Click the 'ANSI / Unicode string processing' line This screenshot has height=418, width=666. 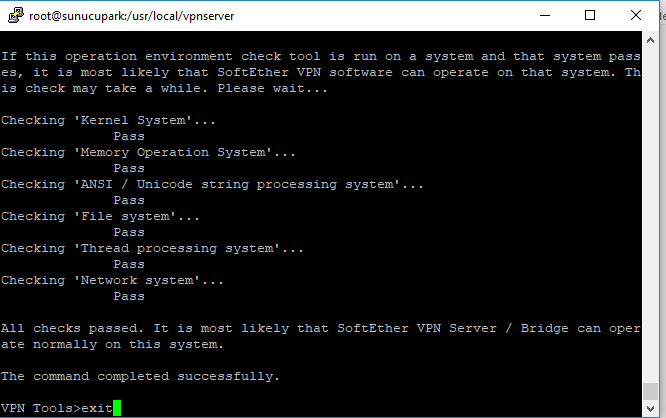pos(212,184)
